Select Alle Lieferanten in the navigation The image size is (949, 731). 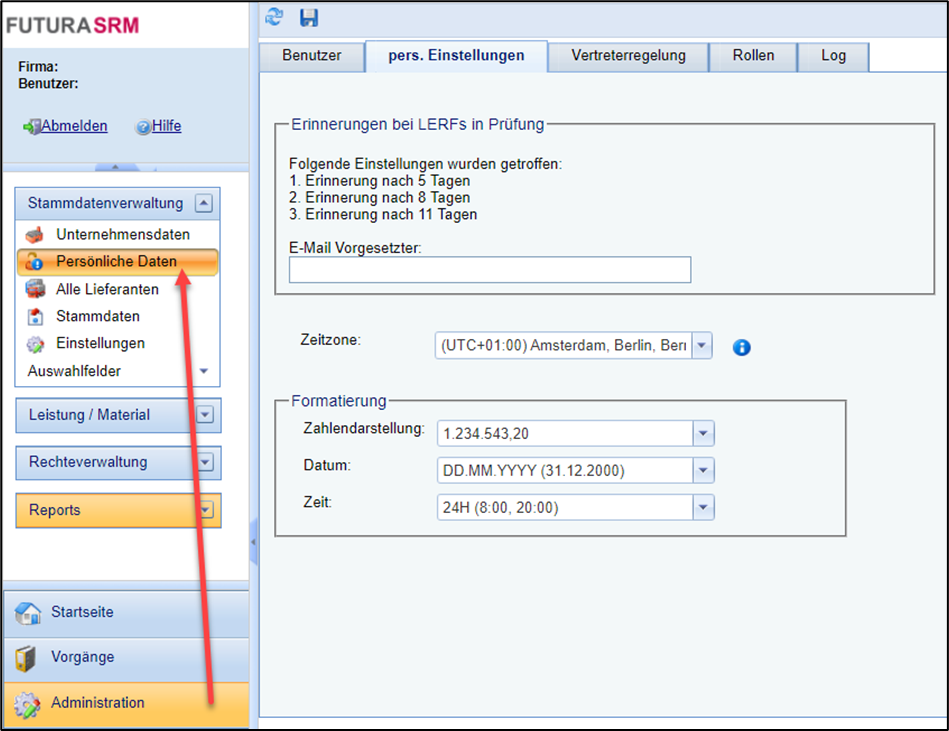coord(107,289)
